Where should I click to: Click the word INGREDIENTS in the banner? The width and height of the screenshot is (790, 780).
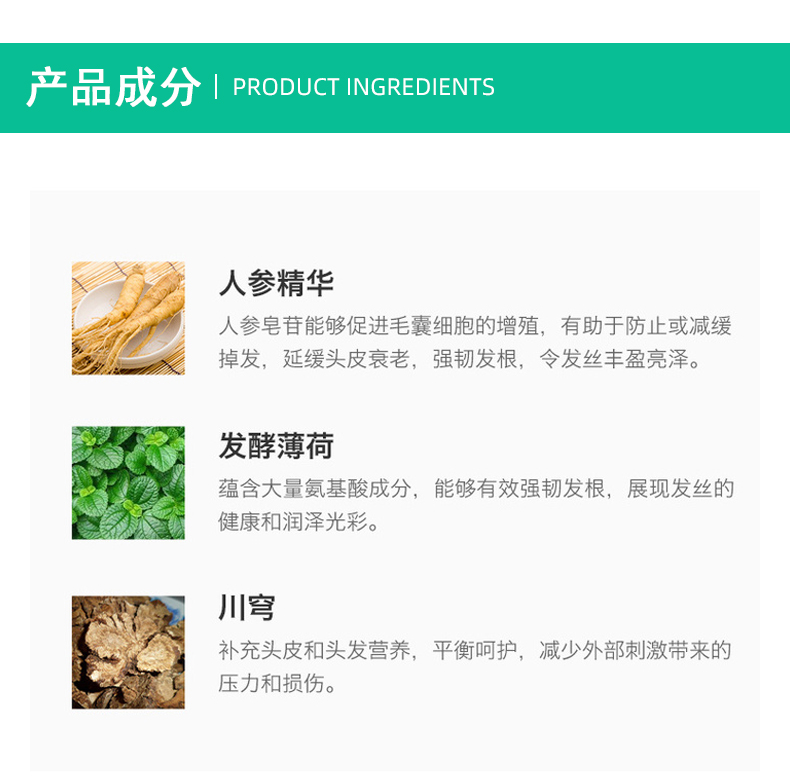[x=420, y=87]
